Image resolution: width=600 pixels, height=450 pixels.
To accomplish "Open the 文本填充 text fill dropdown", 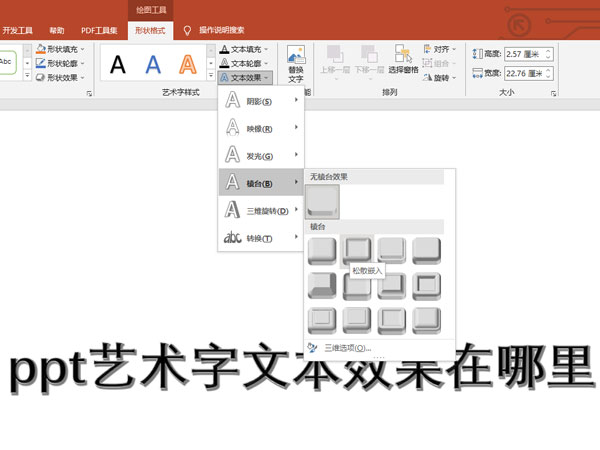I will (x=244, y=49).
